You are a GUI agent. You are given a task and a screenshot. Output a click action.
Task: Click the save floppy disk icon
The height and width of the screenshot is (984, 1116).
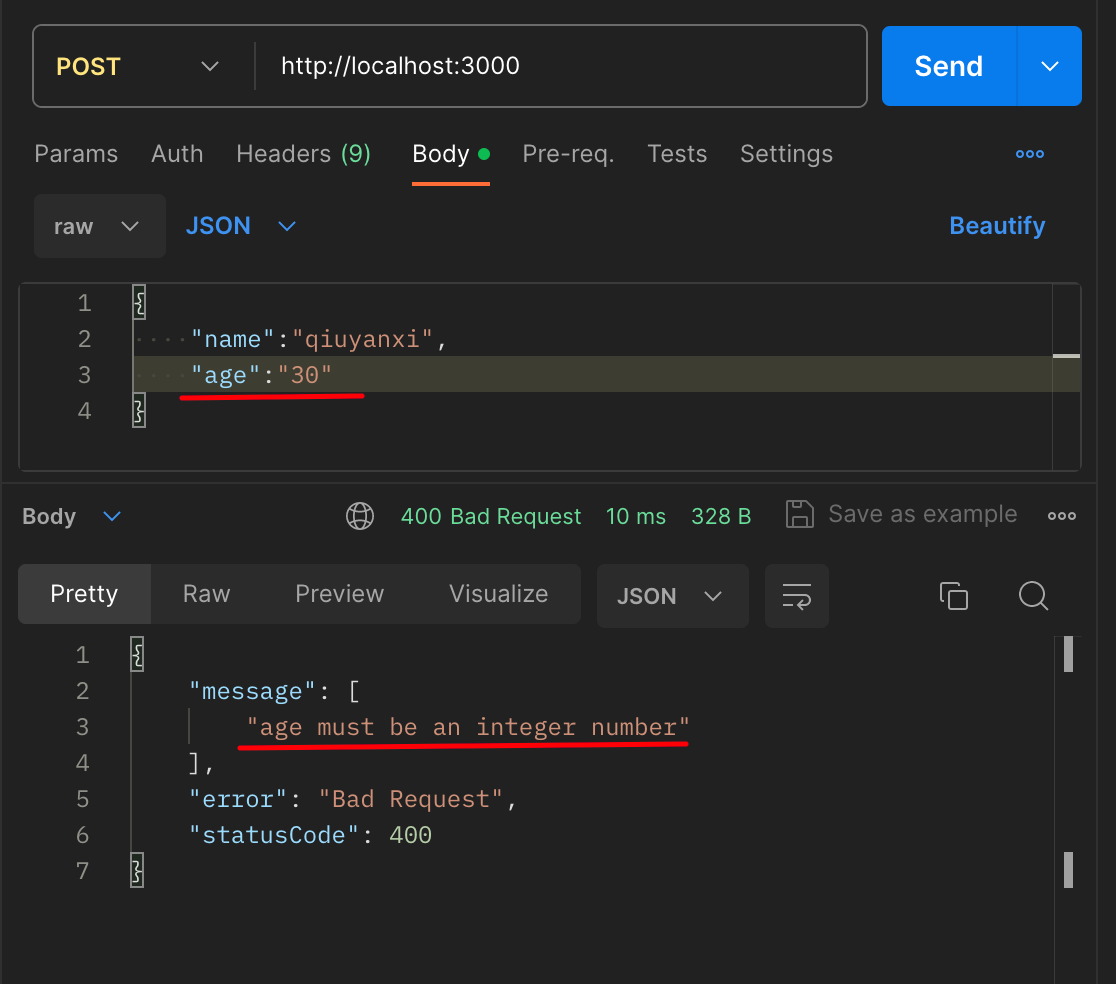[799, 514]
